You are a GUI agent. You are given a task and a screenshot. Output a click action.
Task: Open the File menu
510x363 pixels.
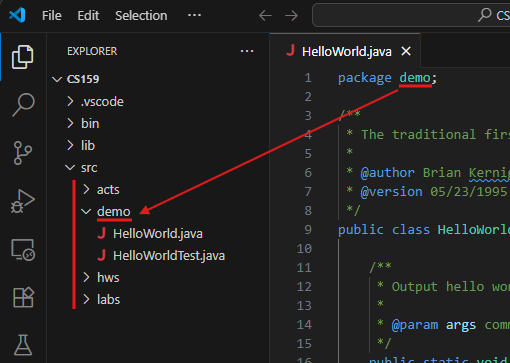52,15
